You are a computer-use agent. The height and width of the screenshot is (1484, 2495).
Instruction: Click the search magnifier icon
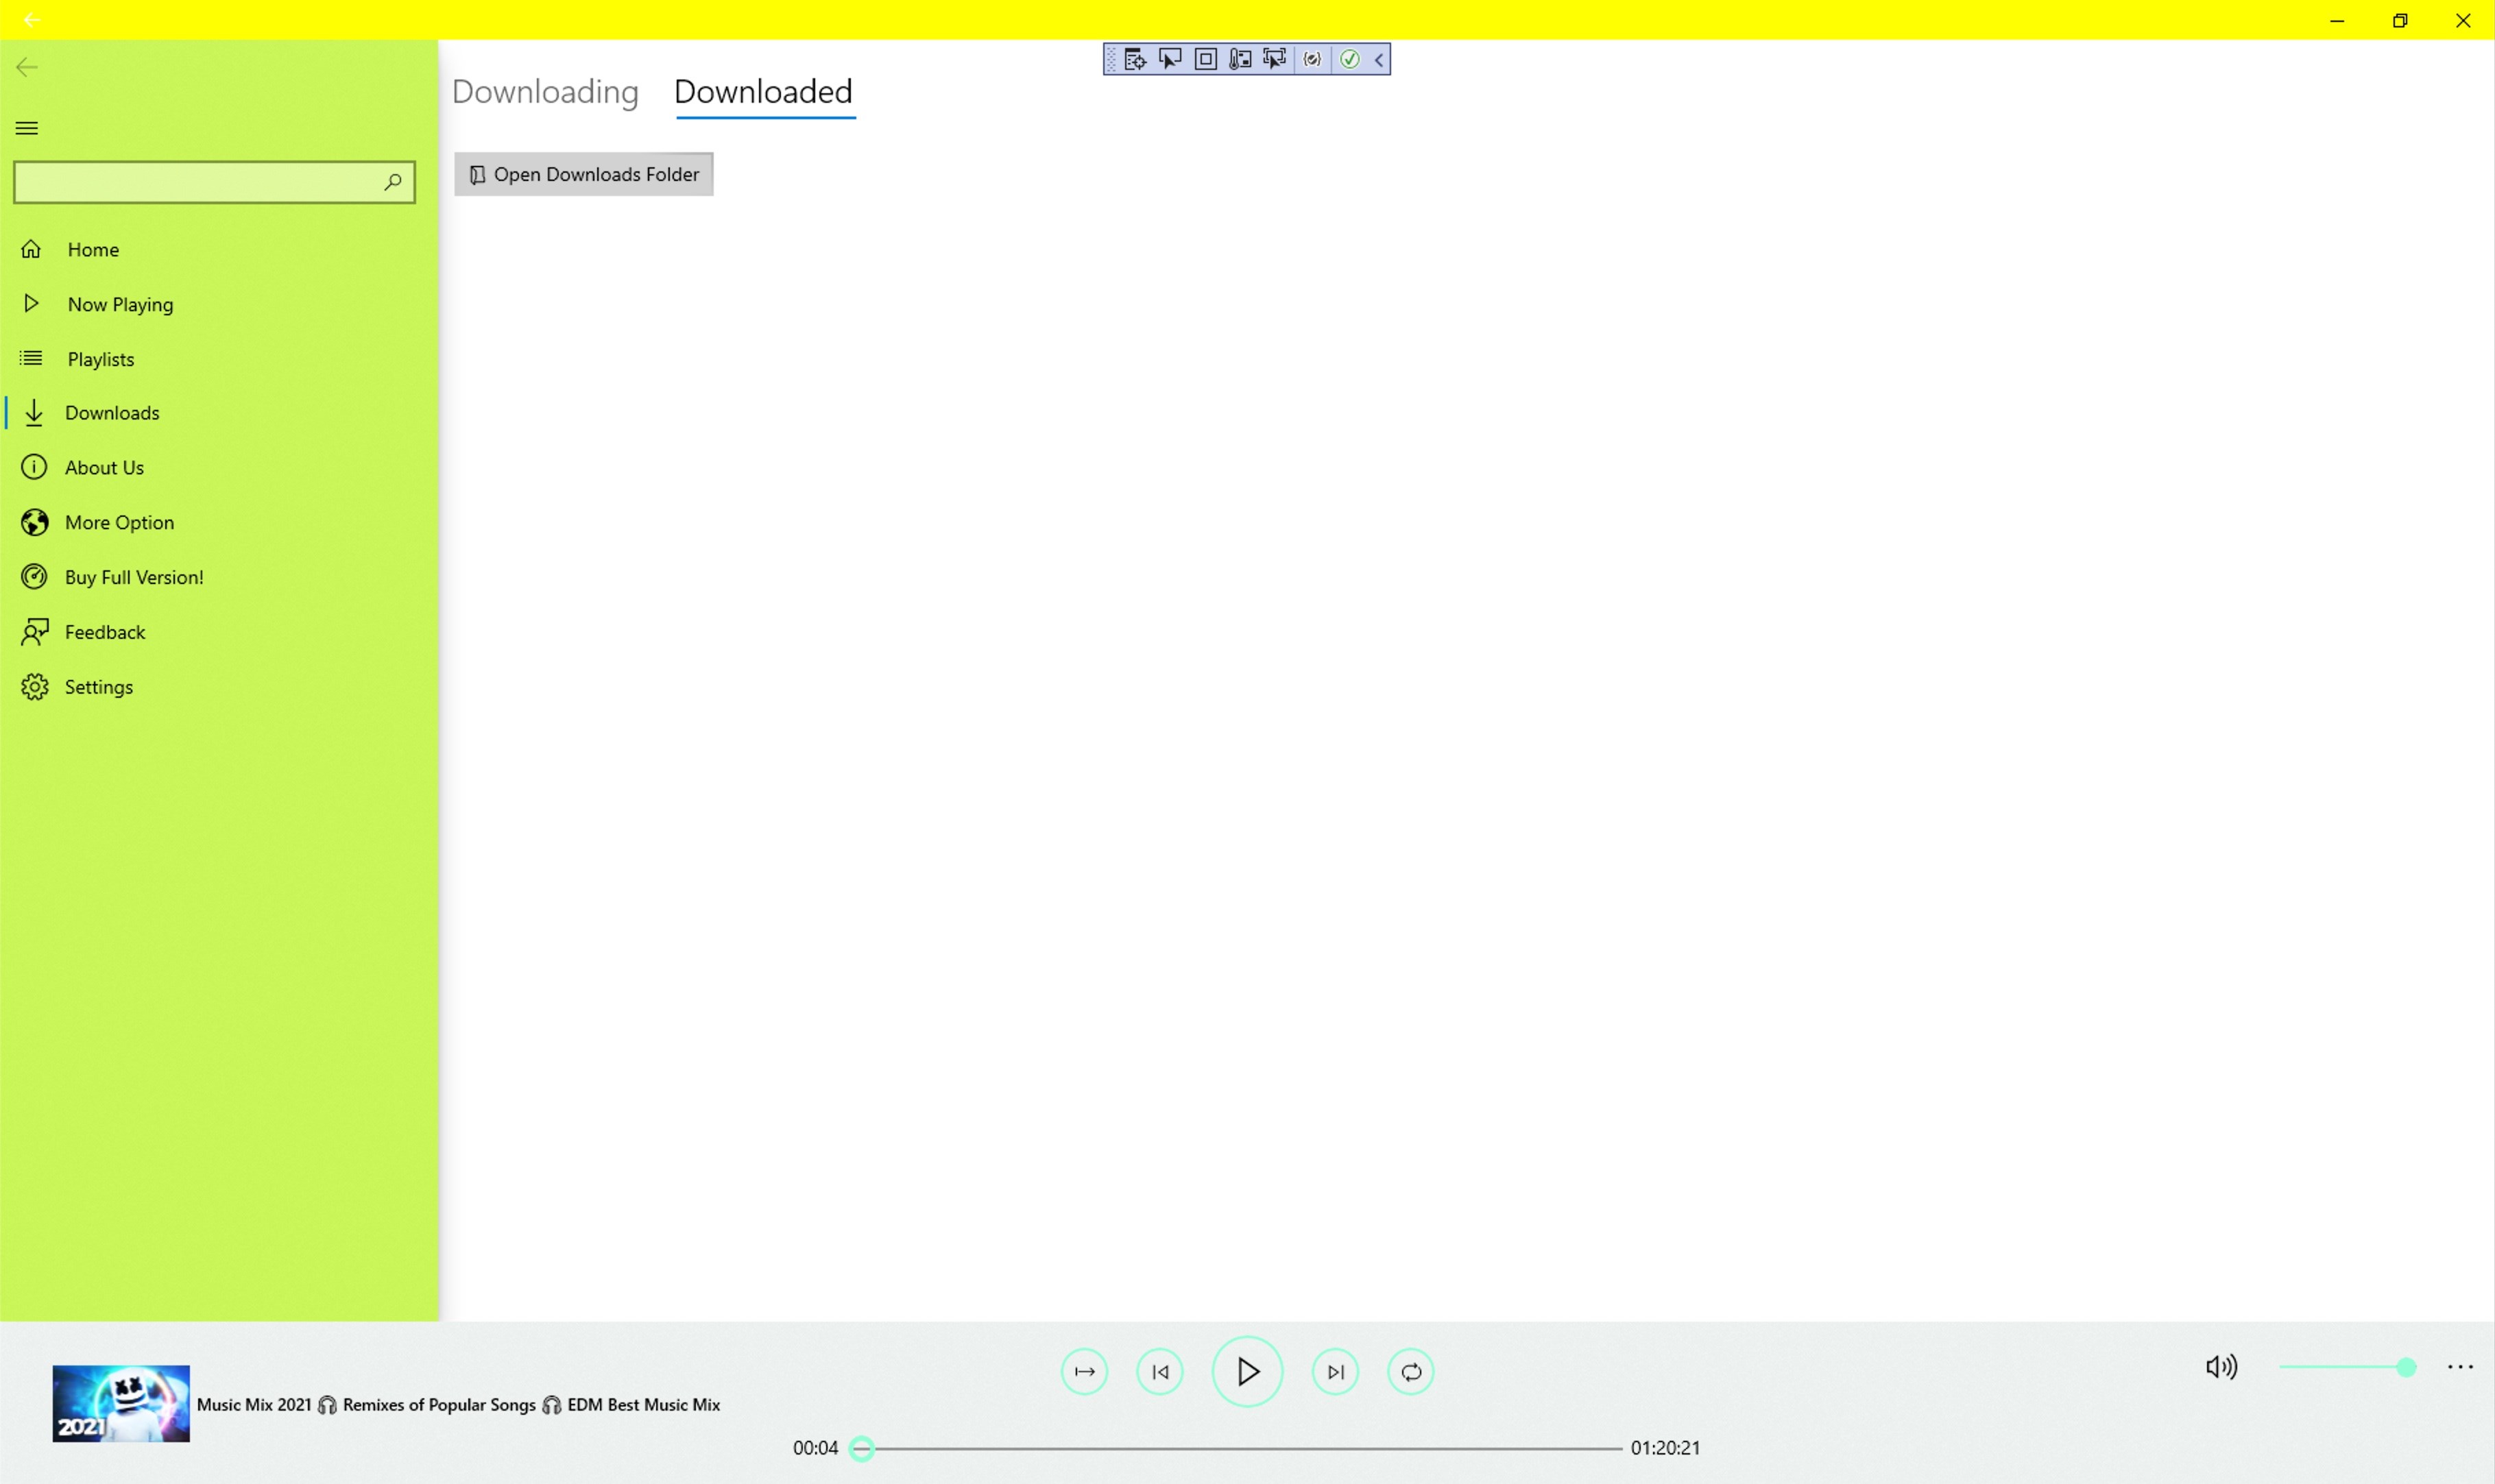tap(392, 182)
